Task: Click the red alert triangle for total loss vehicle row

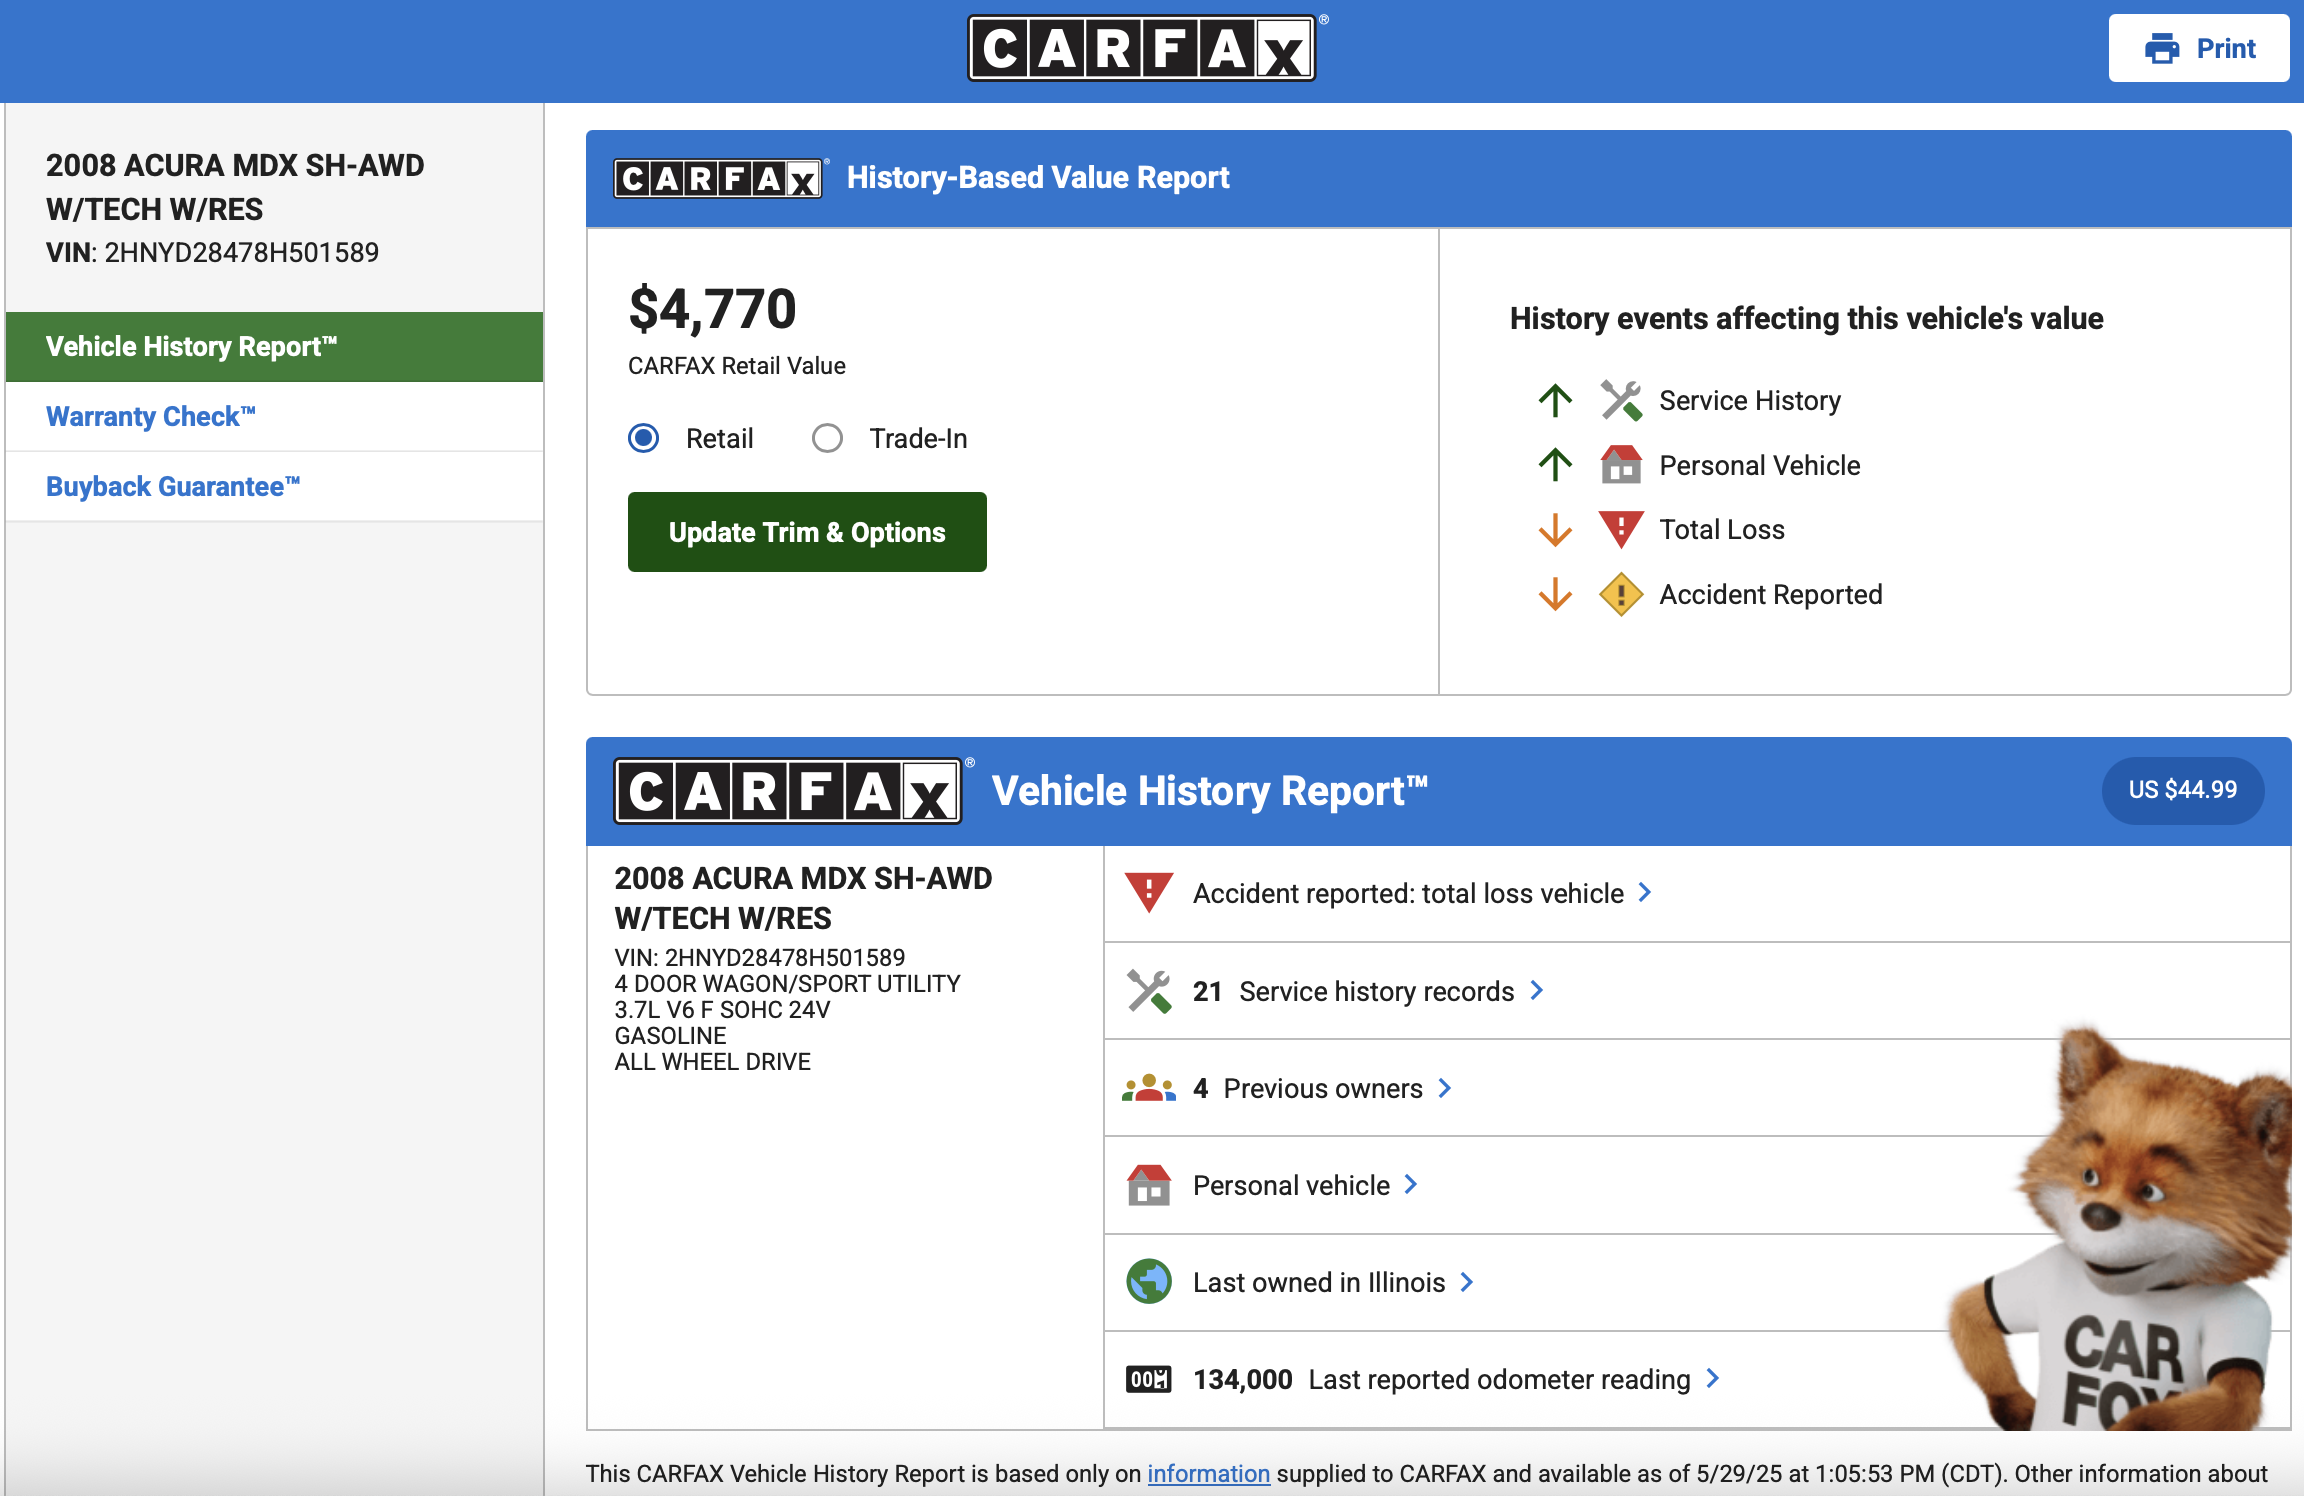Action: click(1149, 893)
